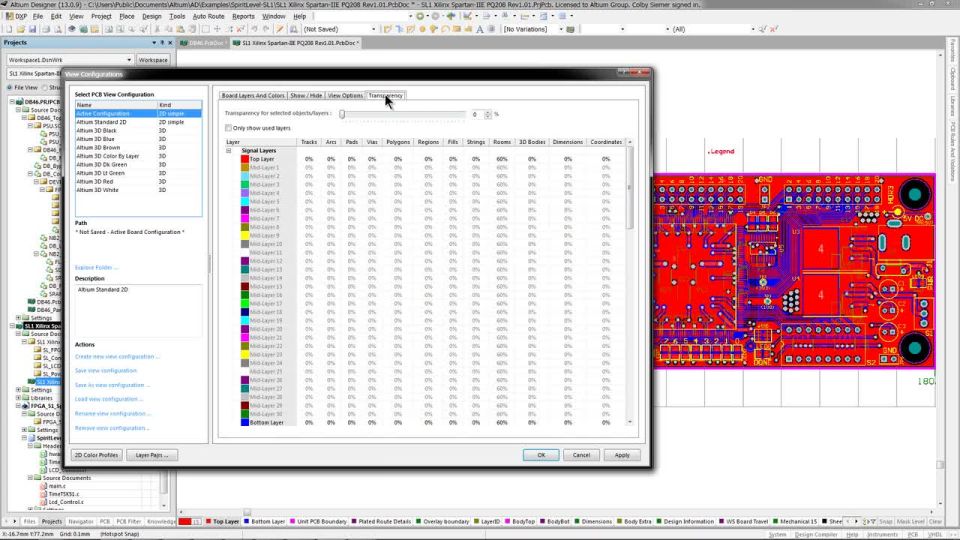Click the Redo arrow toolbar icon

266,29
